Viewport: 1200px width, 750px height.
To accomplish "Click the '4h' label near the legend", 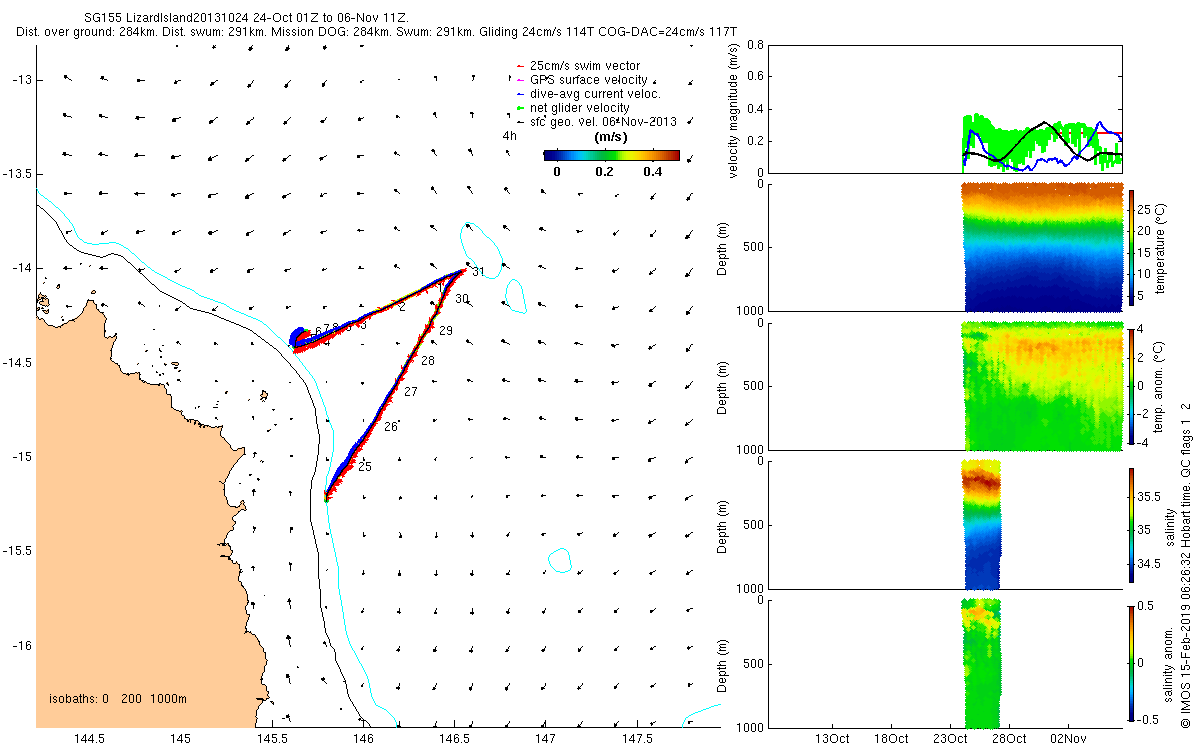I will 510,135.
